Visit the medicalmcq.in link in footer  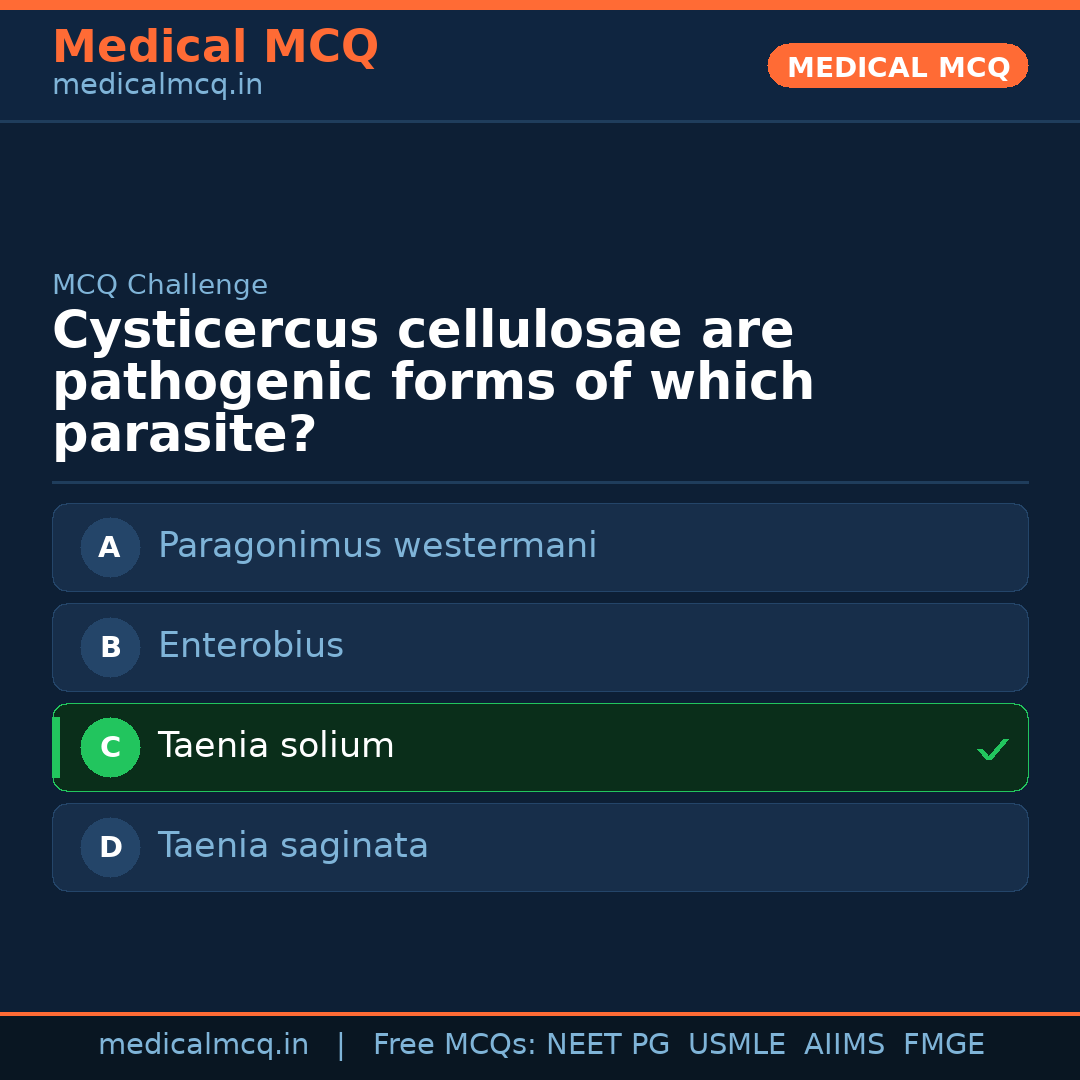click(204, 1043)
